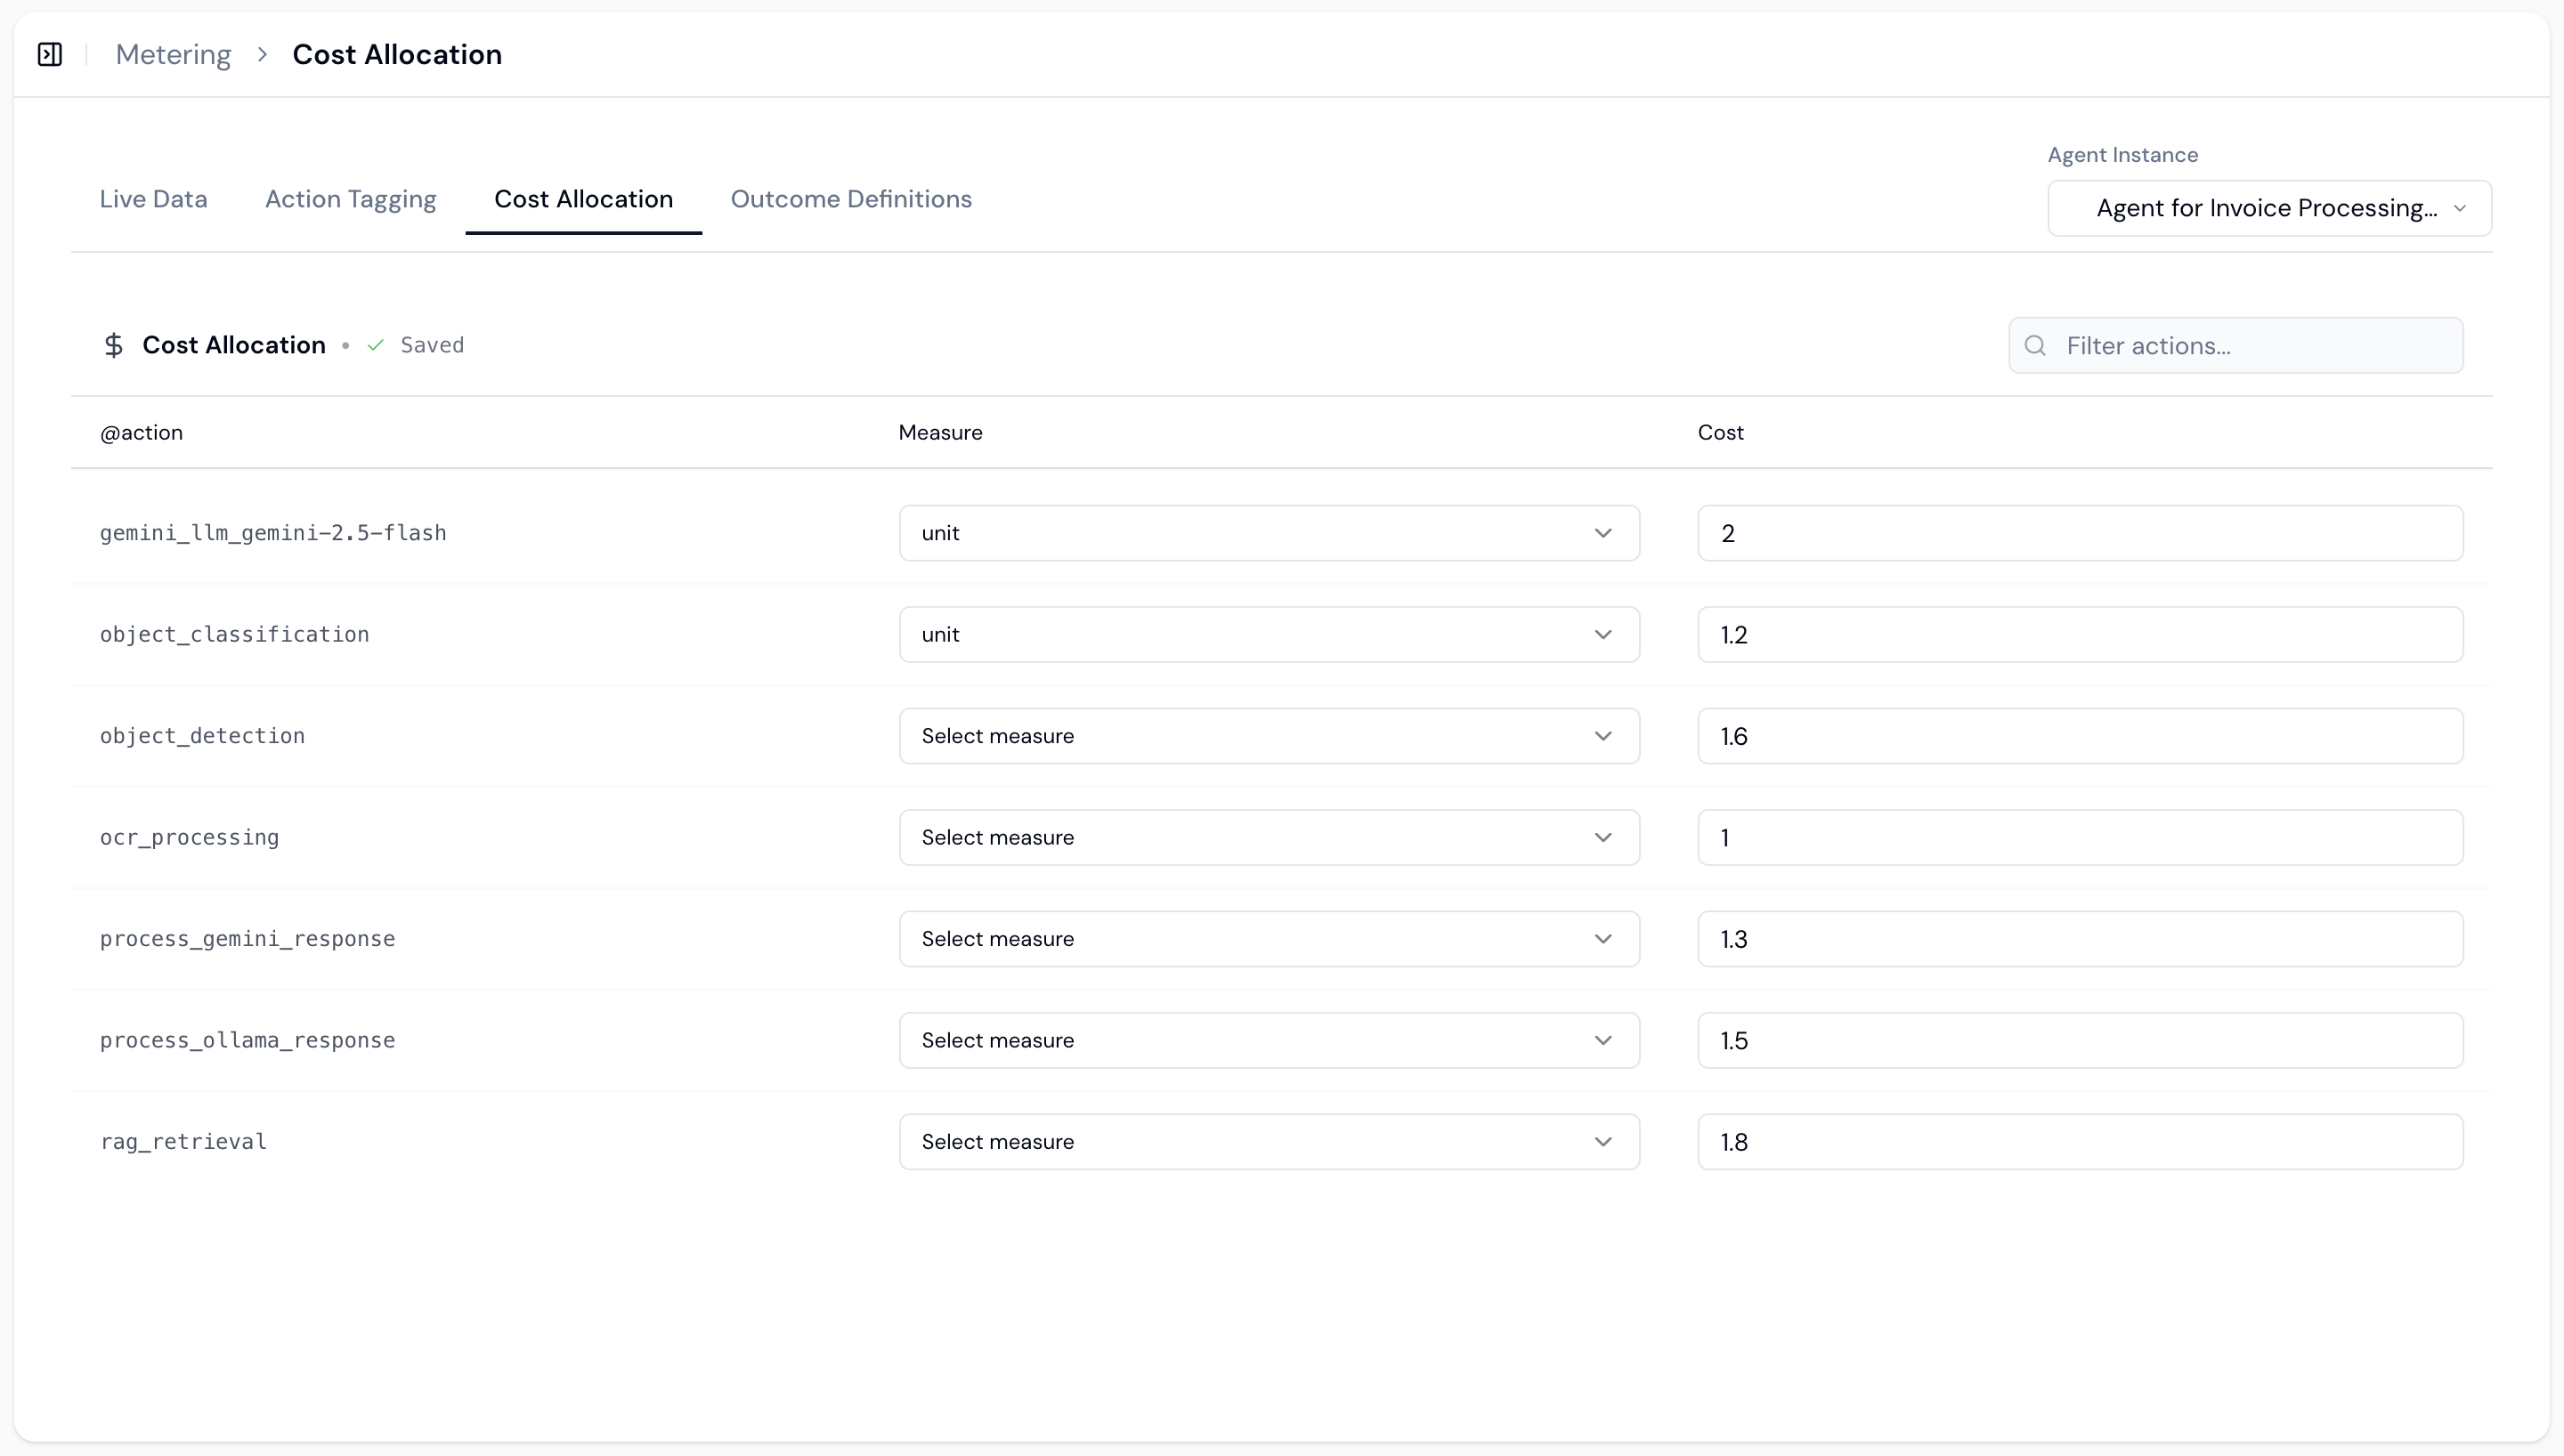Open the Agent for Invoice Processing instance dropdown
Image resolution: width=2564 pixels, height=1456 pixels.
[x=2268, y=208]
